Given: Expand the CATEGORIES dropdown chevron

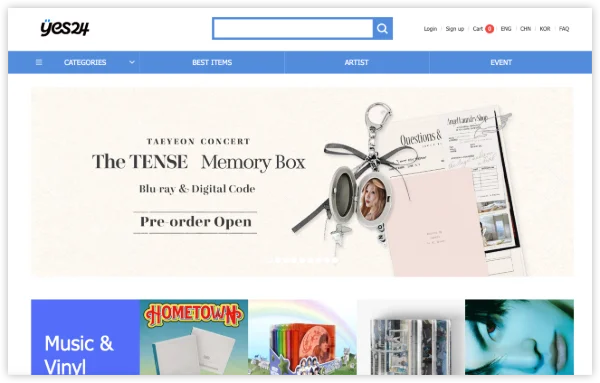Looking at the screenshot, I should [x=132, y=62].
